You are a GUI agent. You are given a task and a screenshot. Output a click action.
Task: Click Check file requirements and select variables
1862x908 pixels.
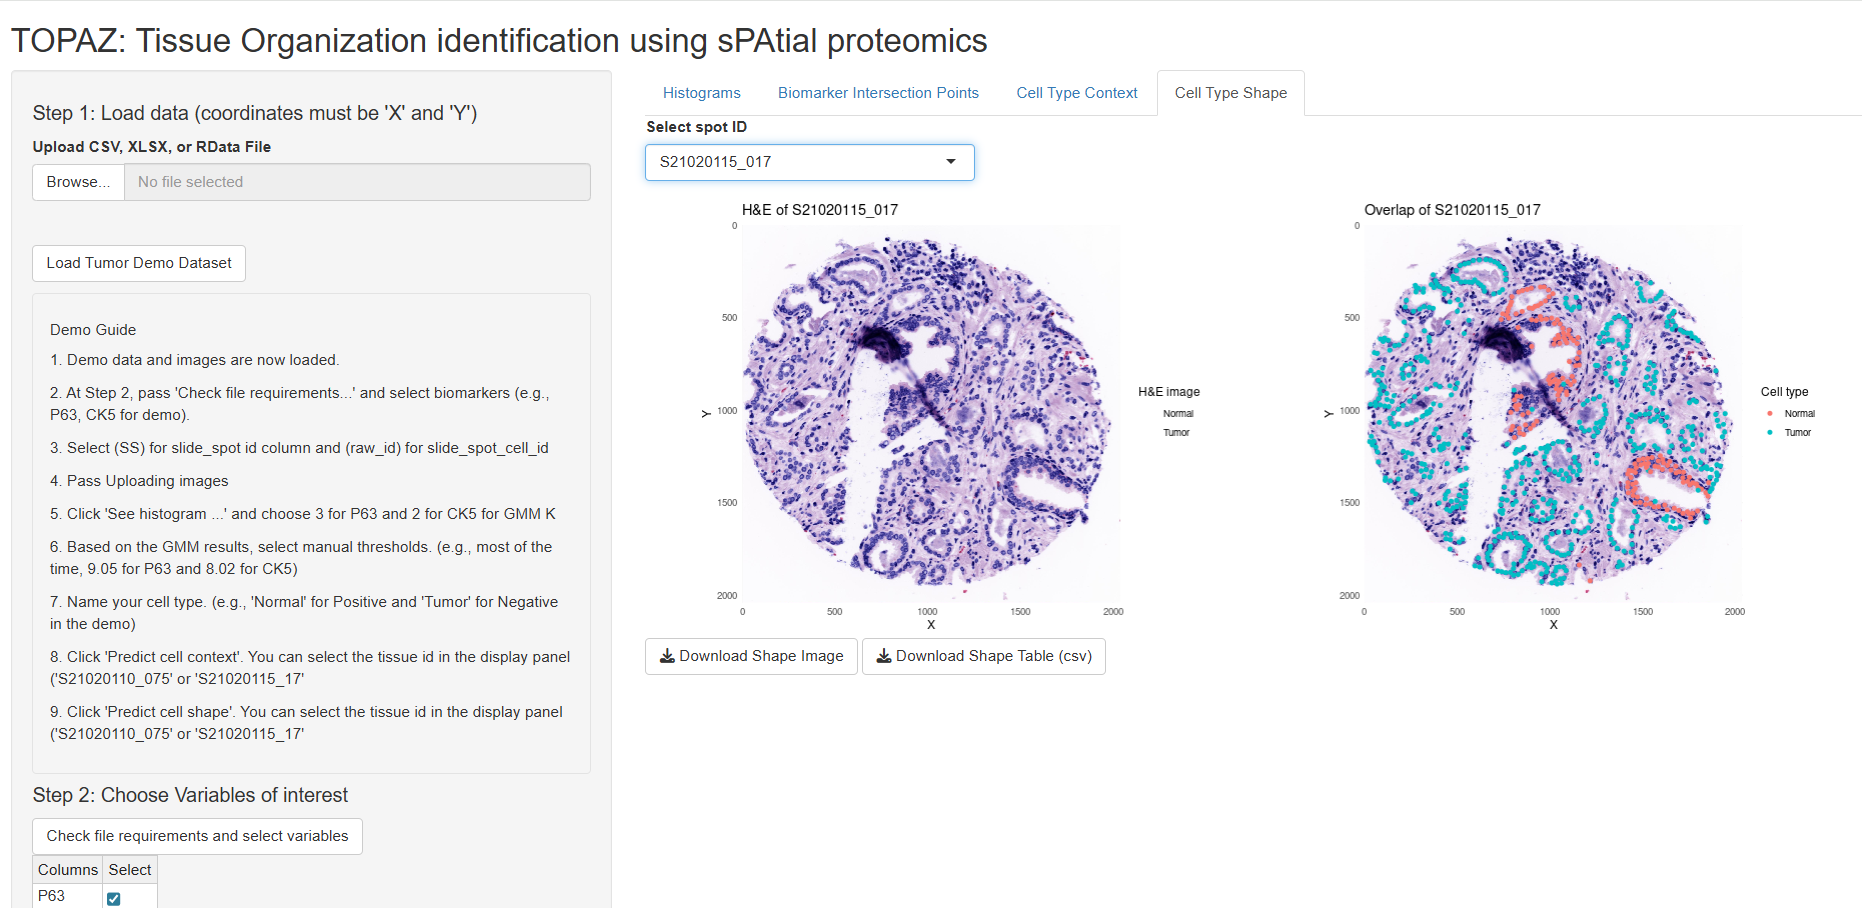tap(197, 836)
